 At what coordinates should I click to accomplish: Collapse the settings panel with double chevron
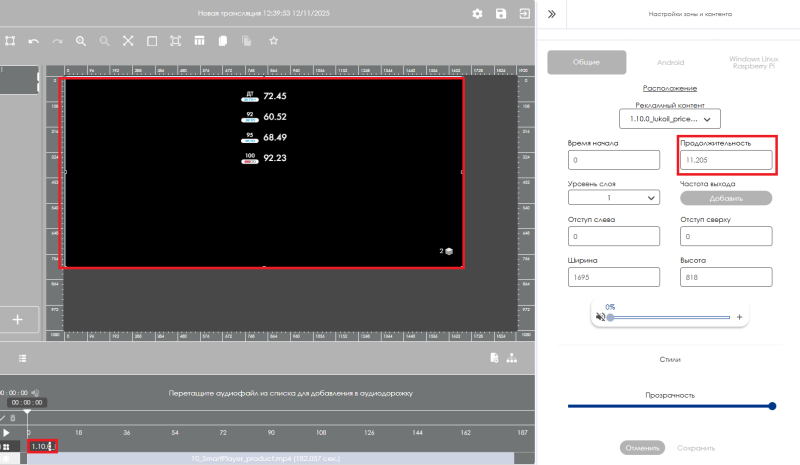coord(551,14)
